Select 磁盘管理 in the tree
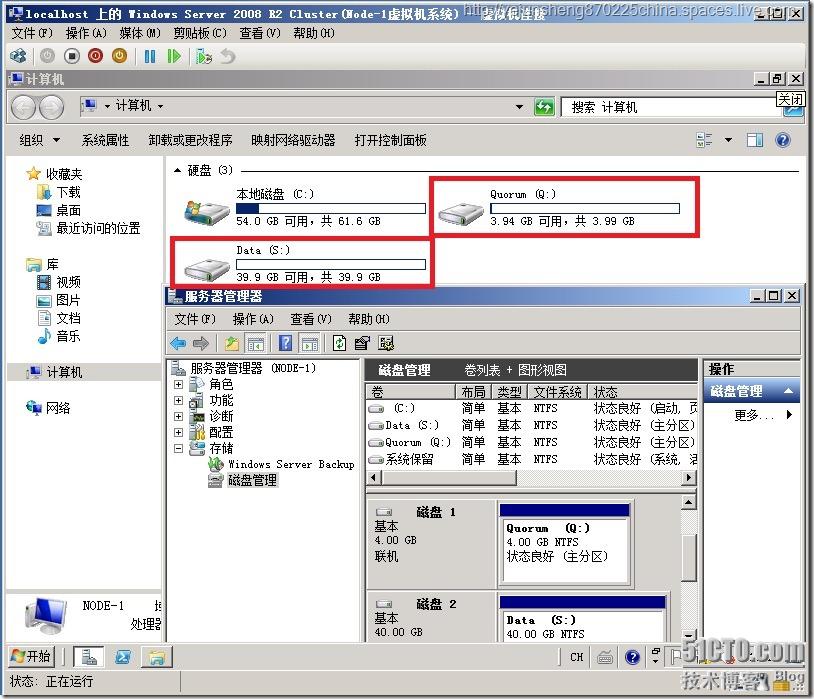The image size is (814, 699). 252,480
